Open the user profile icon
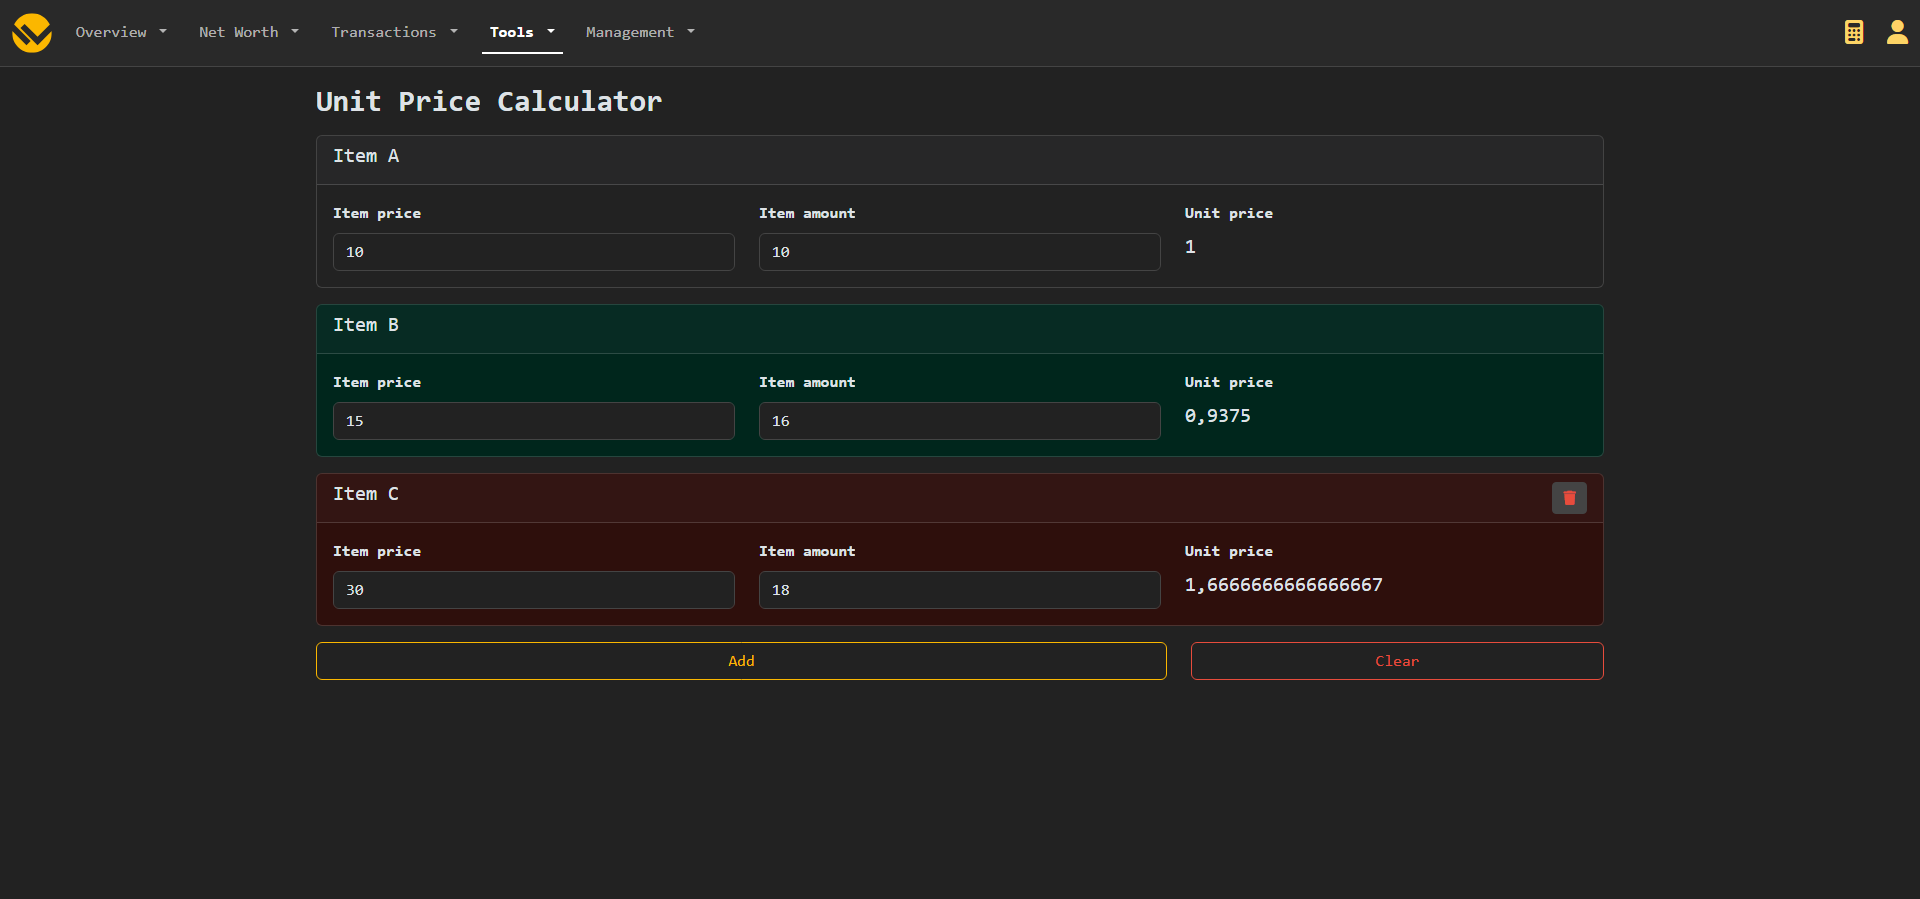Image resolution: width=1920 pixels, height=899 pixels. 1896,32
